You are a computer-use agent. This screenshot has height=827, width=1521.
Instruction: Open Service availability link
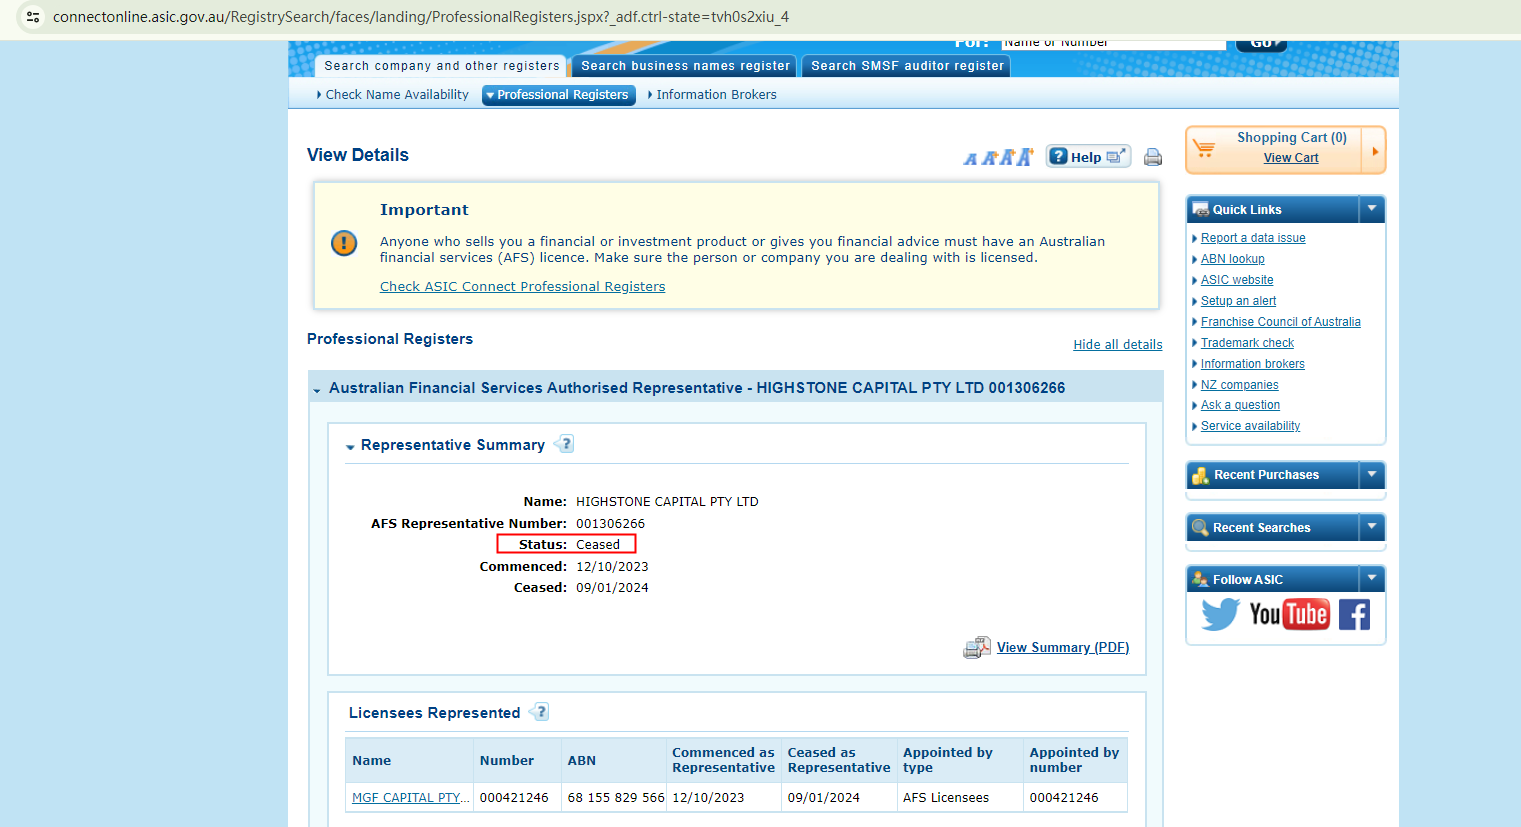[1251, 426]
